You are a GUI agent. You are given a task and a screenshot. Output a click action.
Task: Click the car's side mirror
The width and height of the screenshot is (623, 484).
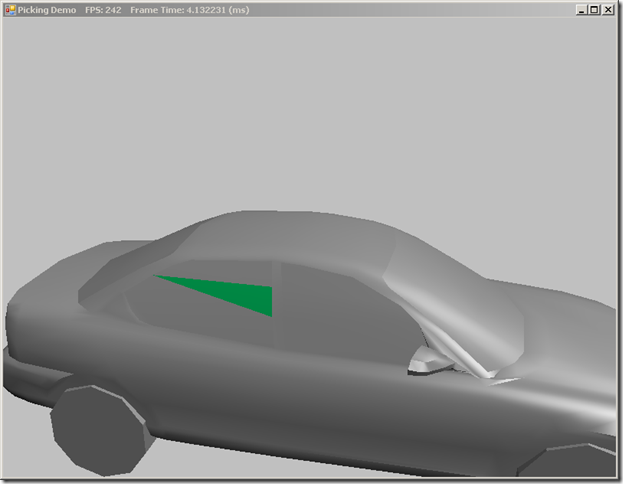coord(429,361)
